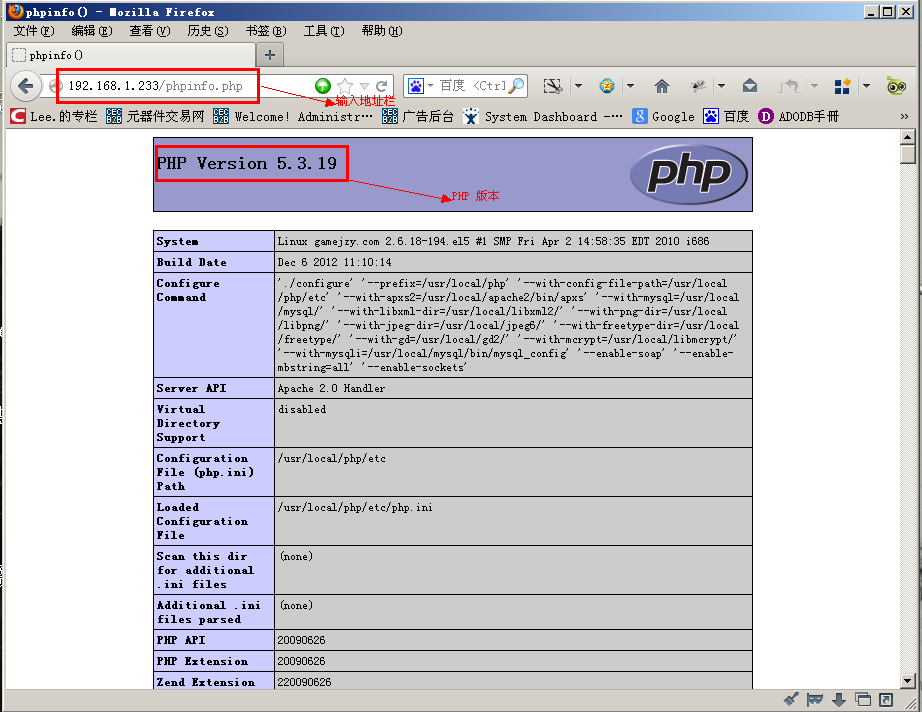
Task: Click the URL address input field
Action: (190, 86)
